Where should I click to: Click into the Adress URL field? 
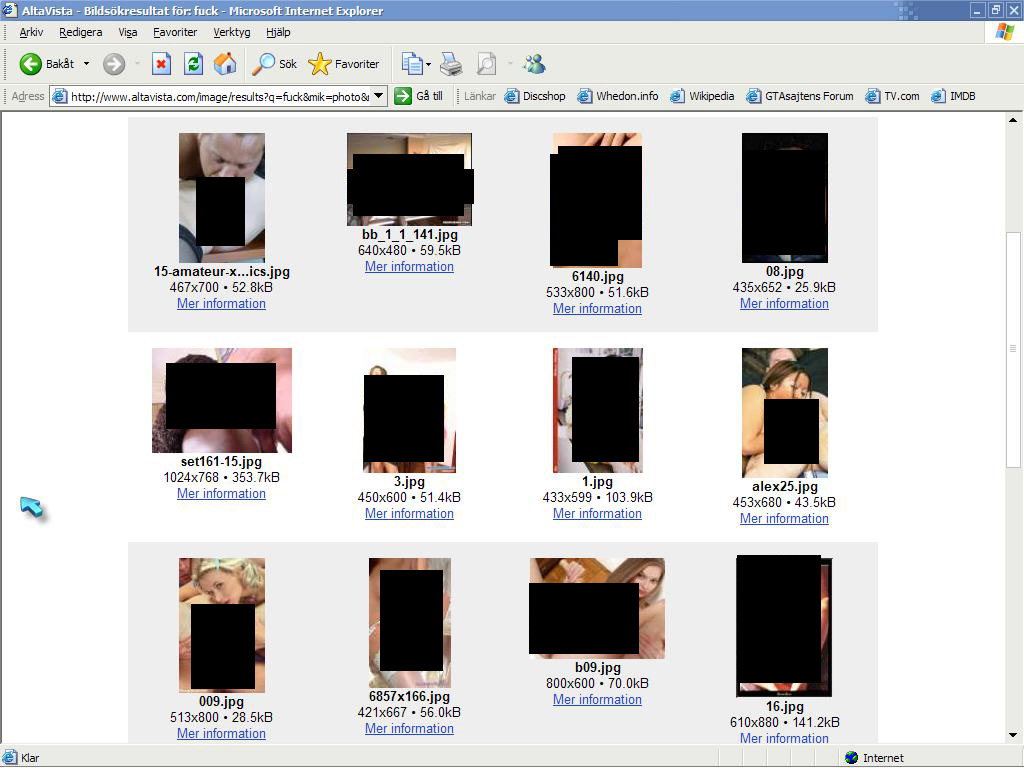(x=219, y=97)
